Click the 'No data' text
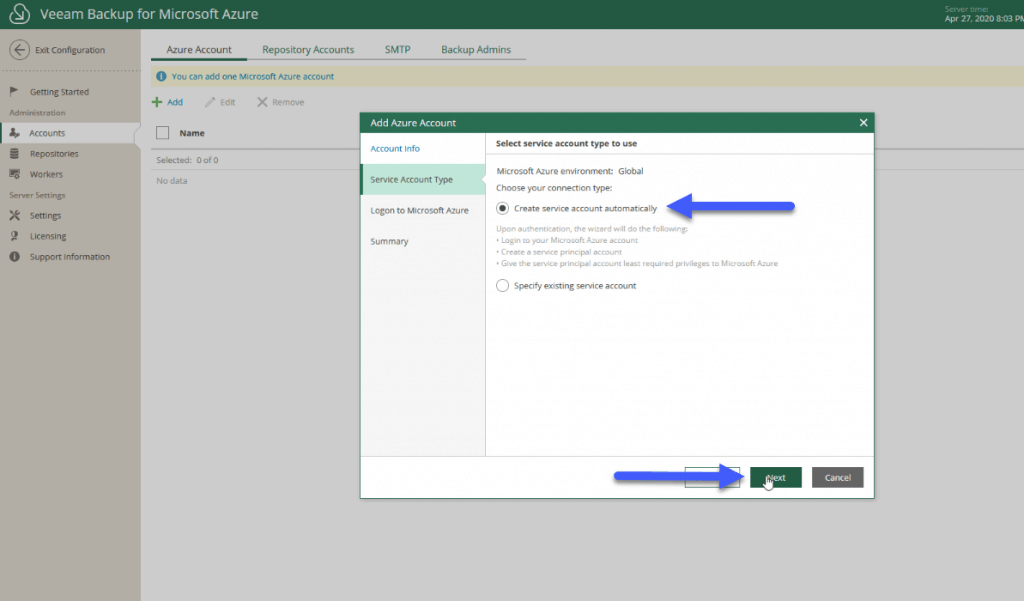This screenshot has height=601, width=1024. click(x=172, y=181)
